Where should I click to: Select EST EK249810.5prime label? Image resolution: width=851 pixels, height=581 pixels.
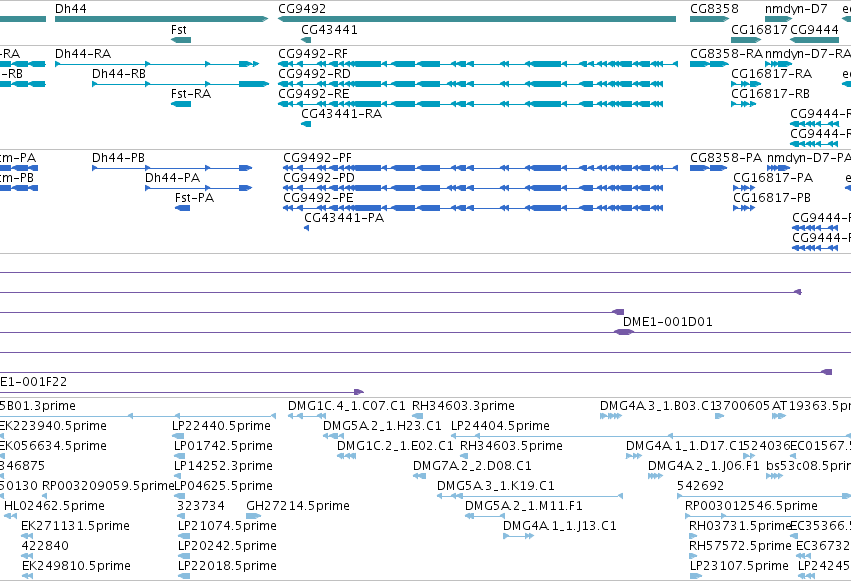click(x=77, y=566)
